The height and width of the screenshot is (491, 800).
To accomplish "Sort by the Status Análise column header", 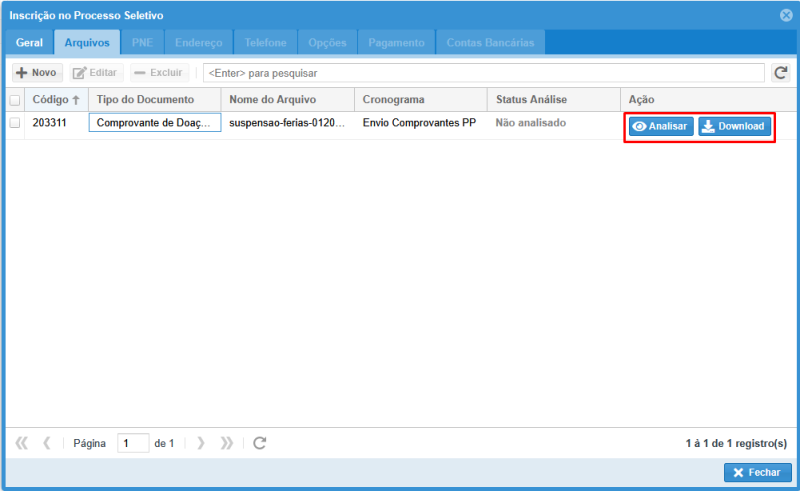I will click(532, 100).
